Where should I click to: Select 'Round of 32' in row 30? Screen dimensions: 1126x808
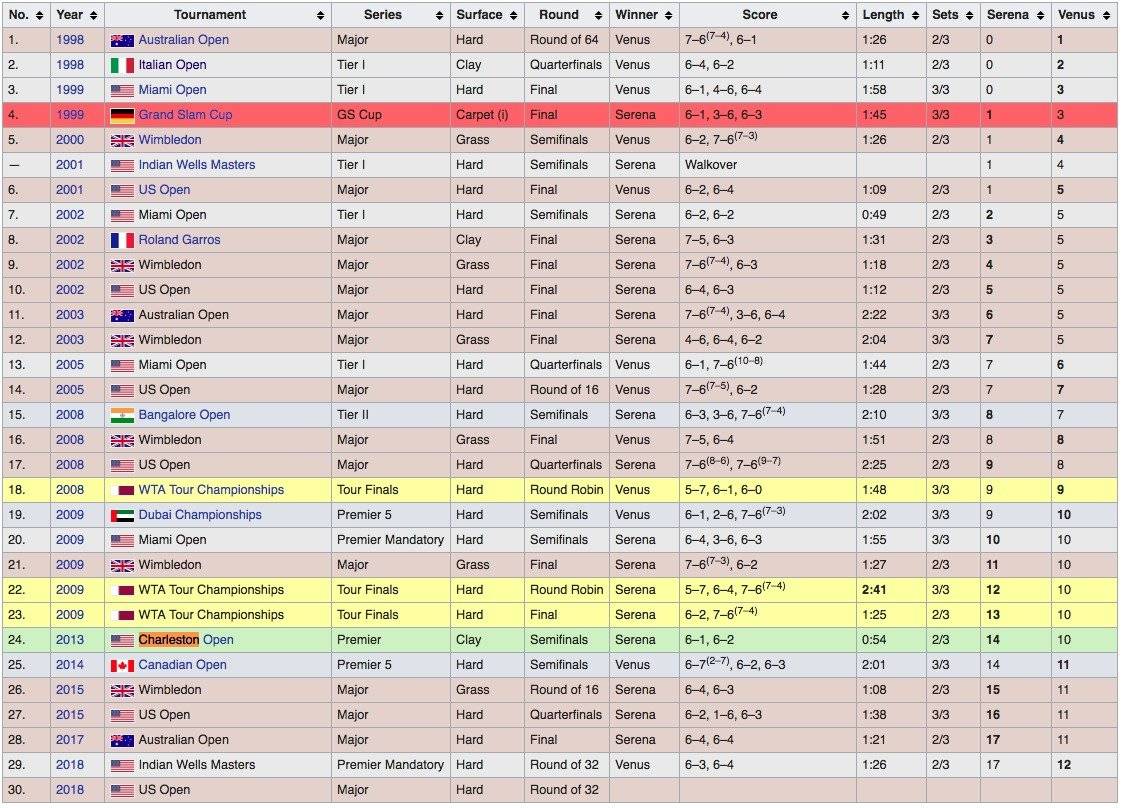(x=564, y=790)
